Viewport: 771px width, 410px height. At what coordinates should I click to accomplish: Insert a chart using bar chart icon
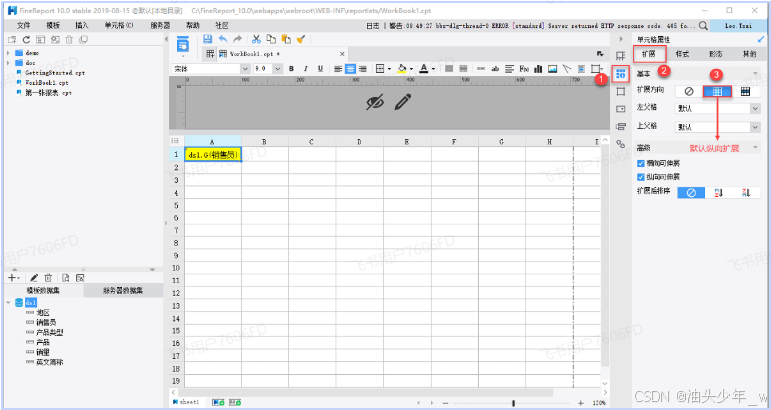coord(538,69)
